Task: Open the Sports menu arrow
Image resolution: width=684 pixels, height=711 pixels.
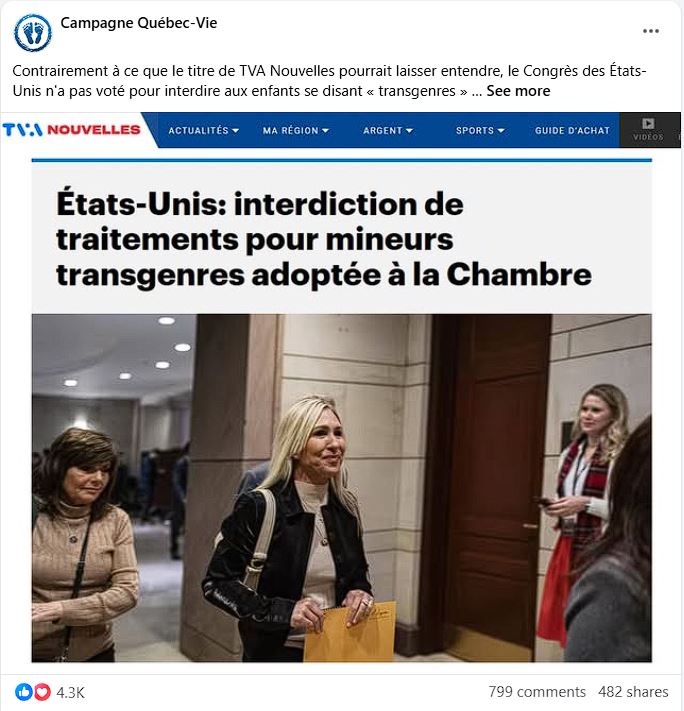Action: tap(501, 131)
